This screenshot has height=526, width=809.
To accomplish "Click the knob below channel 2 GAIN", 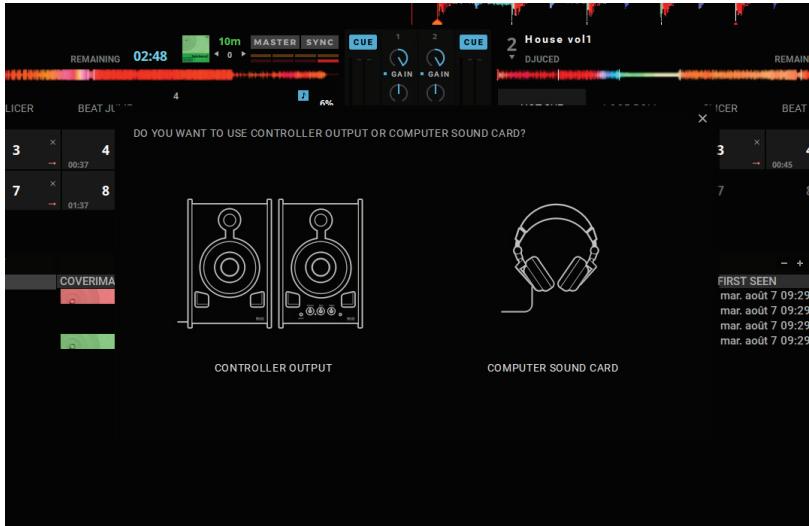I will click(435, 93).
